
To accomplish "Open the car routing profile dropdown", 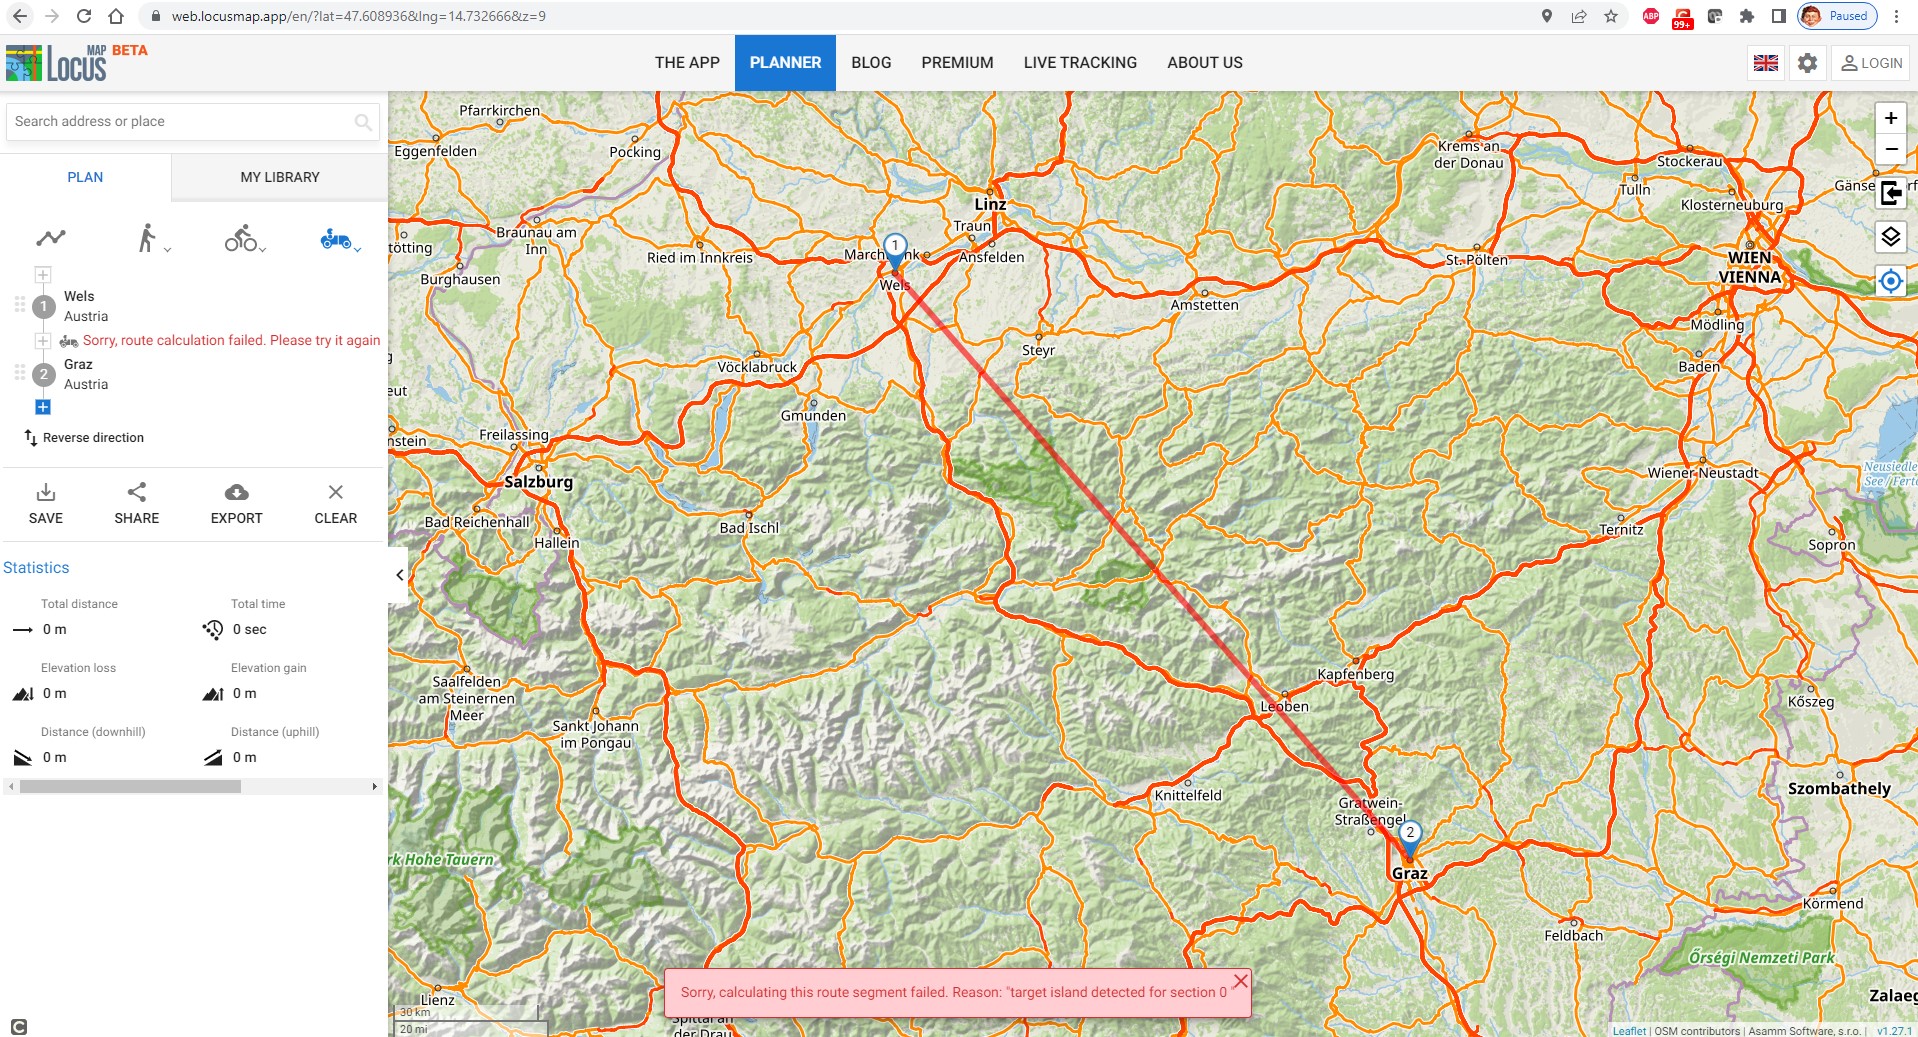I will pos(339,239).
